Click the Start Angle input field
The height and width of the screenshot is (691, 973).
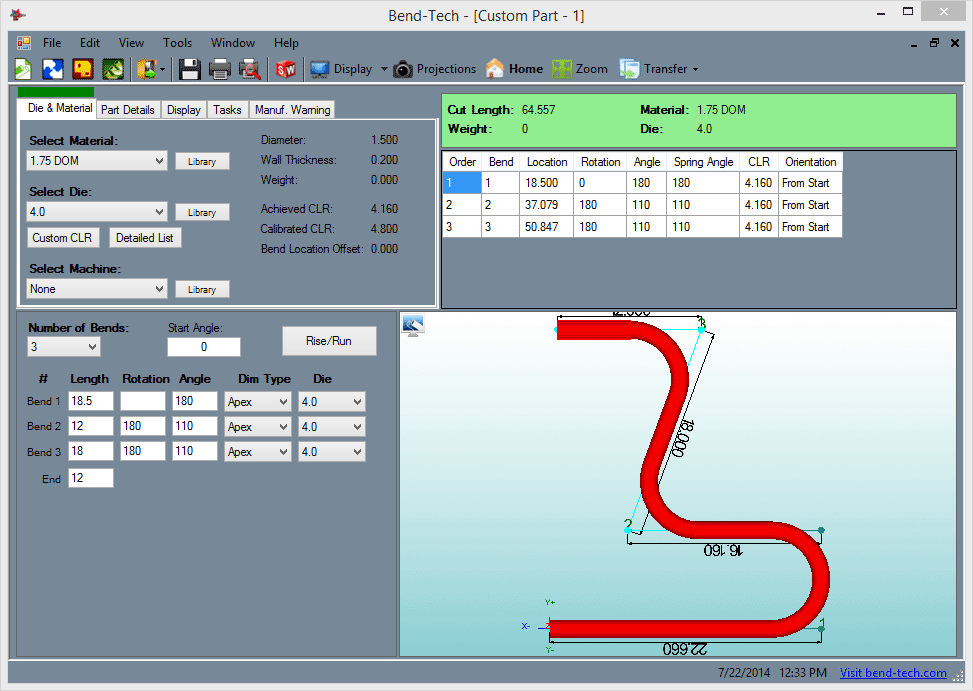203,347
